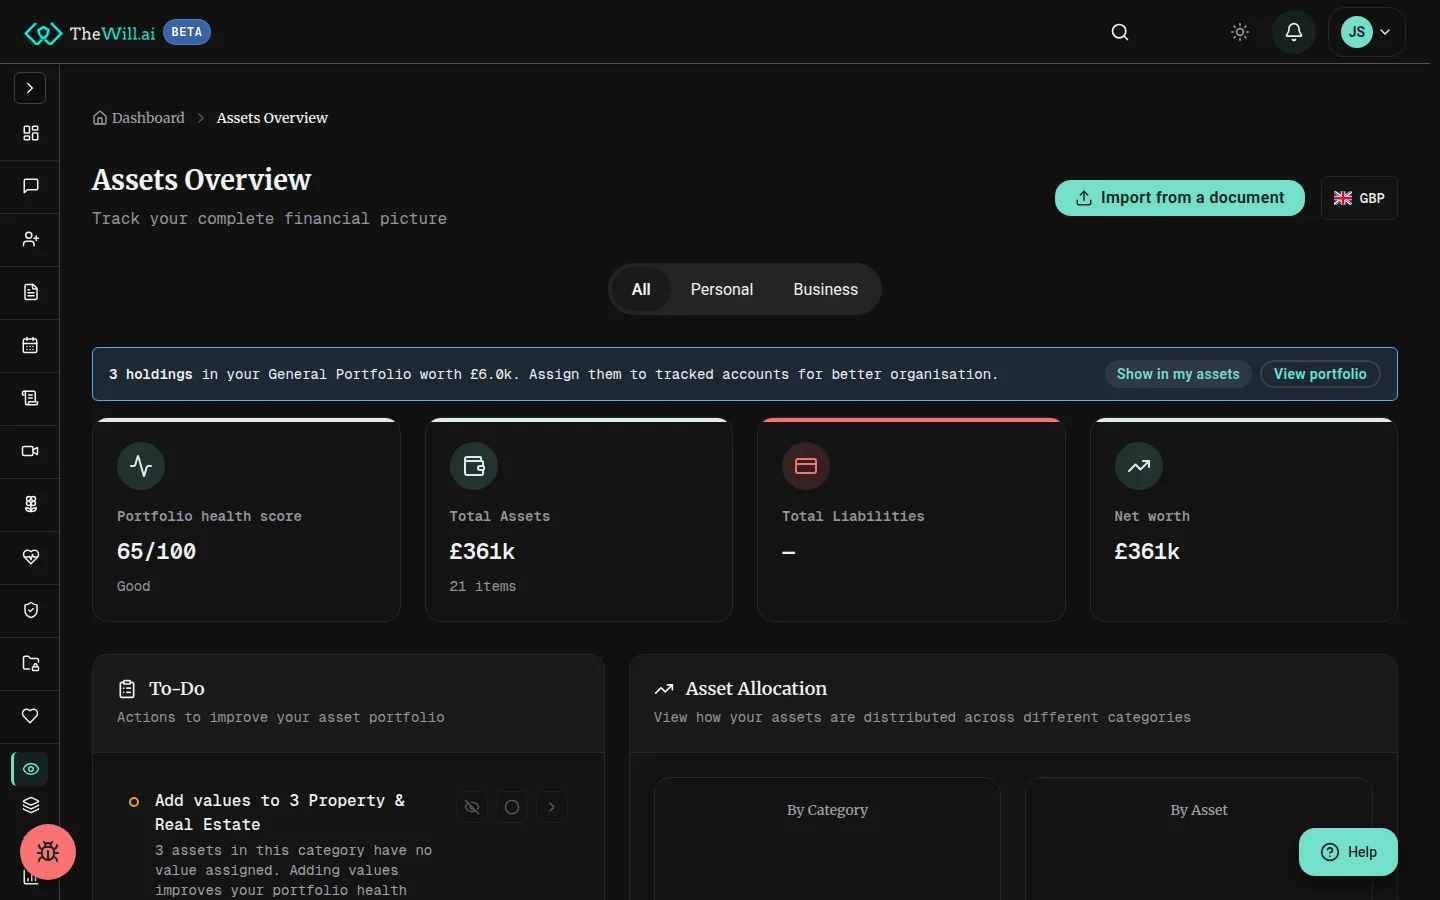
Task: Click the TheWill.ai logo
Action: coord(90,33)
